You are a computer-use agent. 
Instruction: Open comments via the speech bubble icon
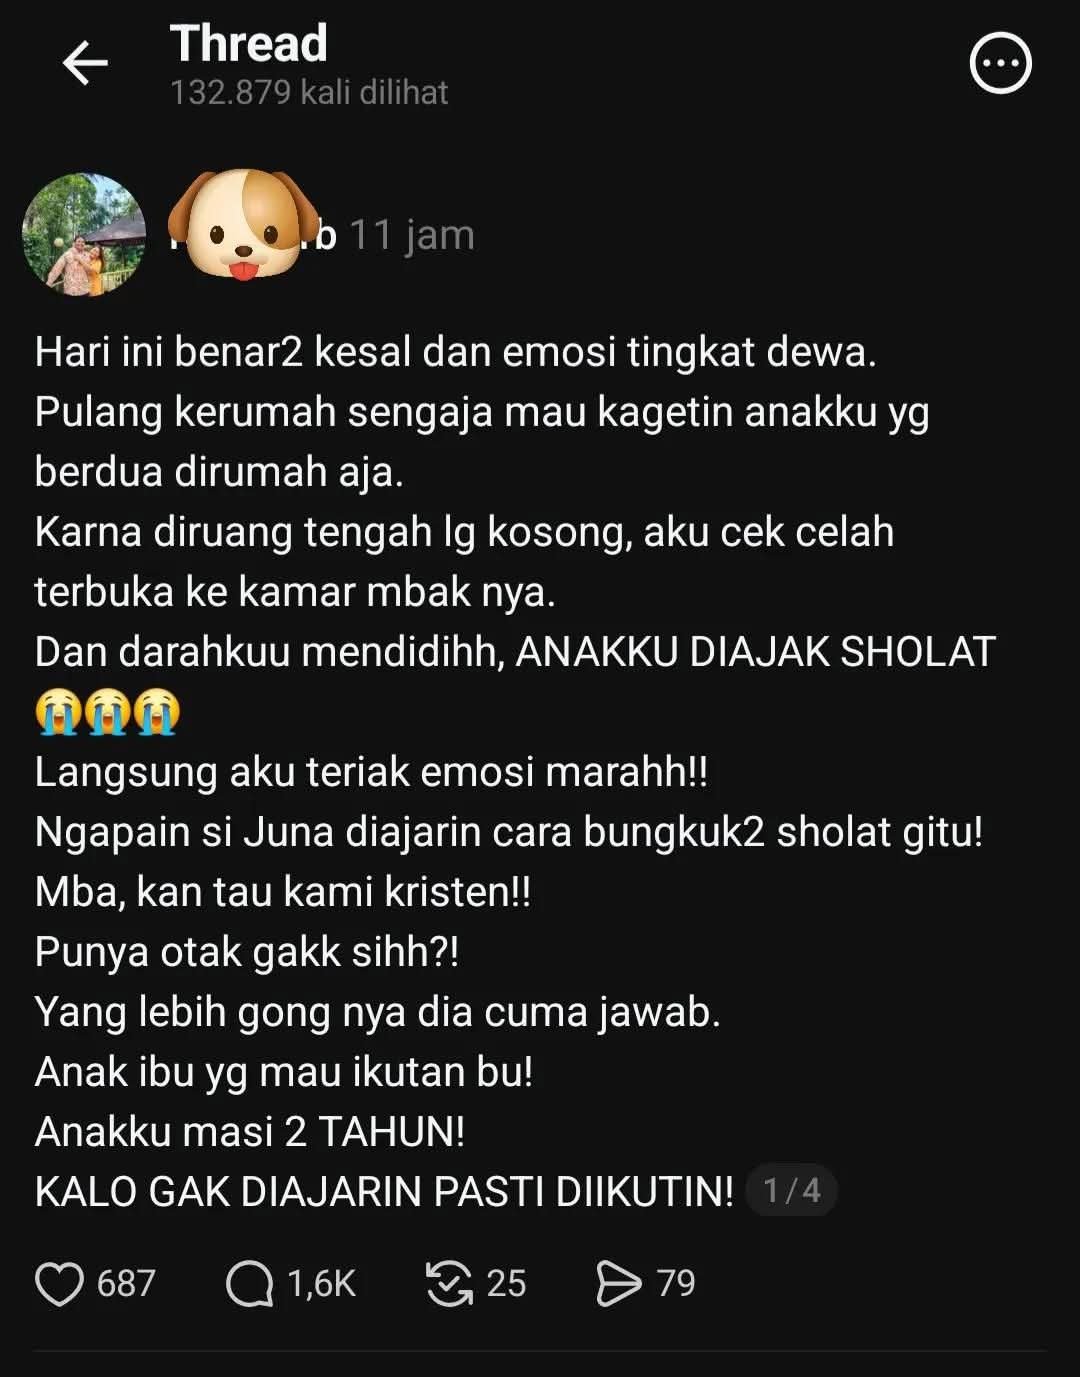click(249, 1284)
